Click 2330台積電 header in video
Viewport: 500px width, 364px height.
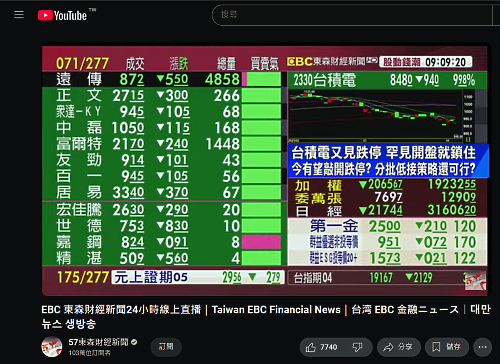387,80
